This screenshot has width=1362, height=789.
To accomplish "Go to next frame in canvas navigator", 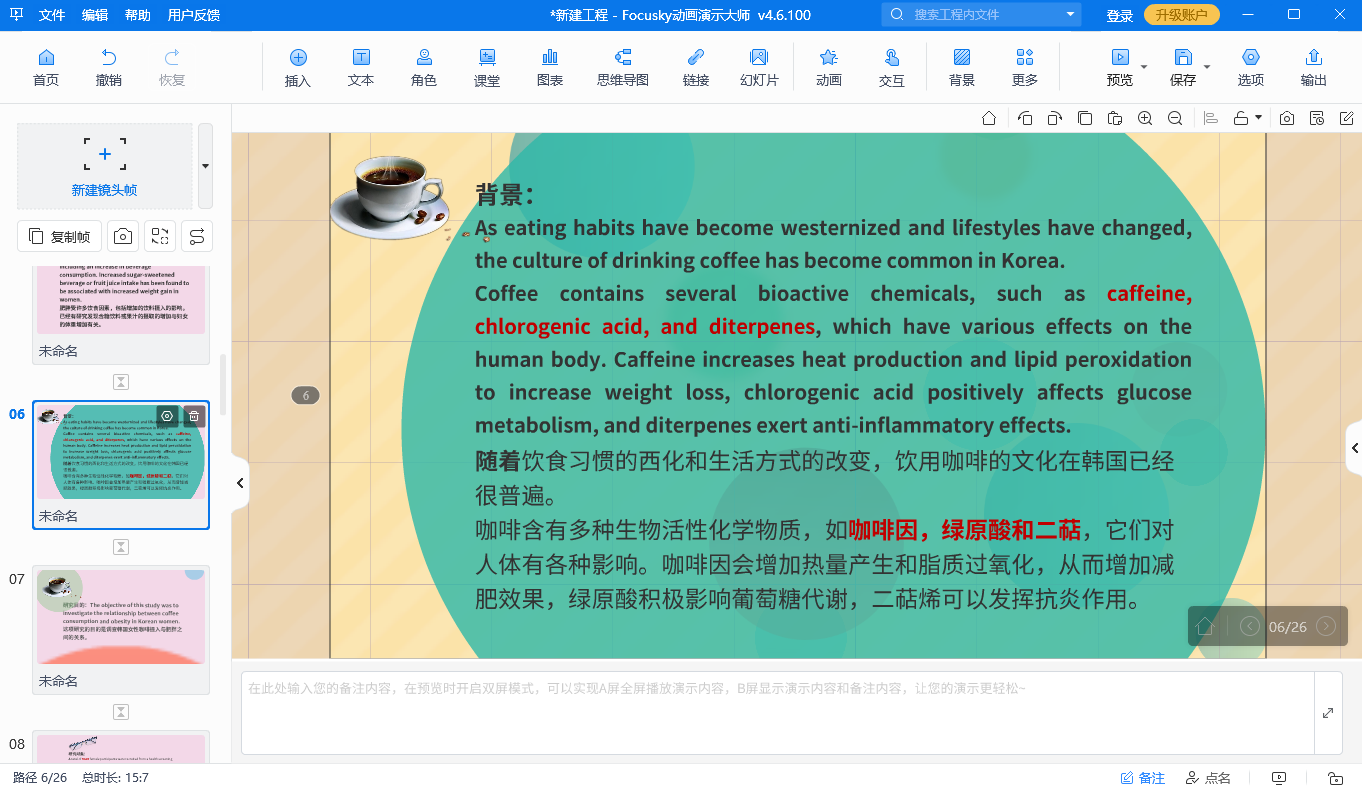I will point(1326,626).
